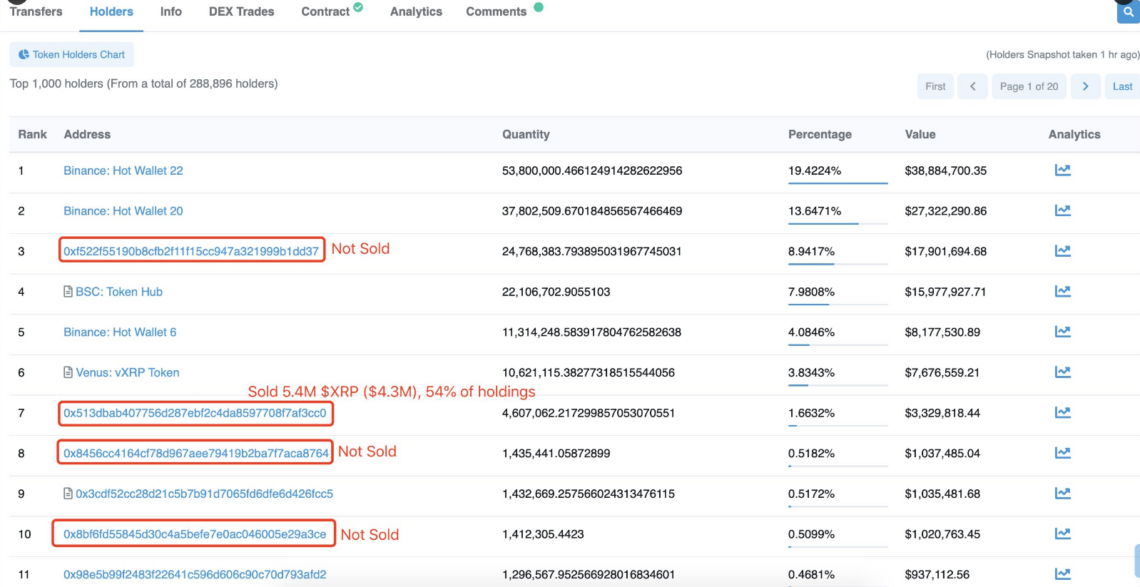Open analytics icon in rank 8 row
The image size is (1140, 587).
pos(1062,453)
